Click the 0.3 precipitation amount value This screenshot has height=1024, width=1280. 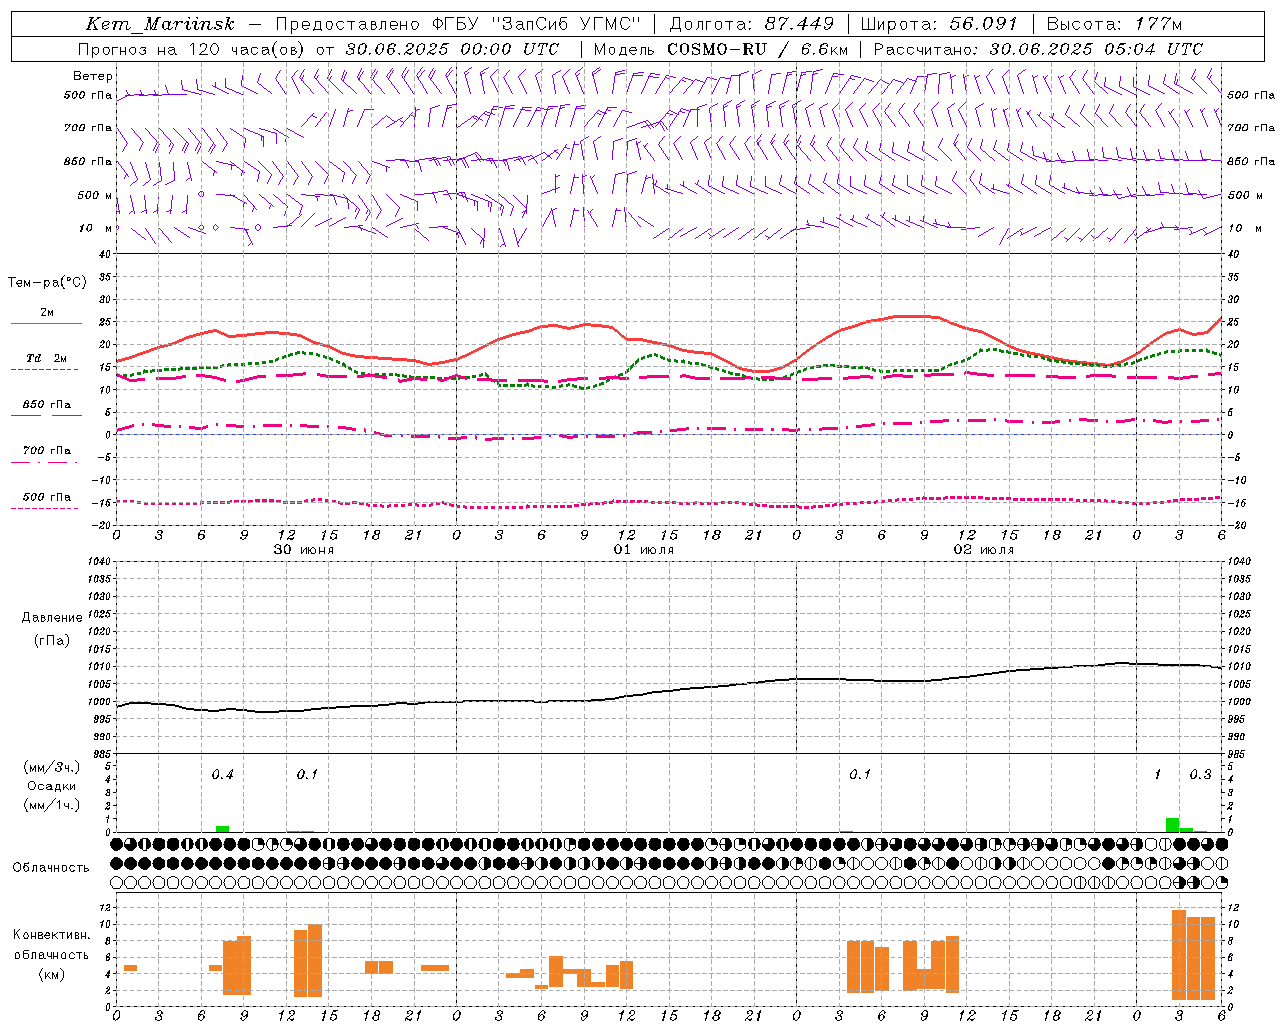1200,774
